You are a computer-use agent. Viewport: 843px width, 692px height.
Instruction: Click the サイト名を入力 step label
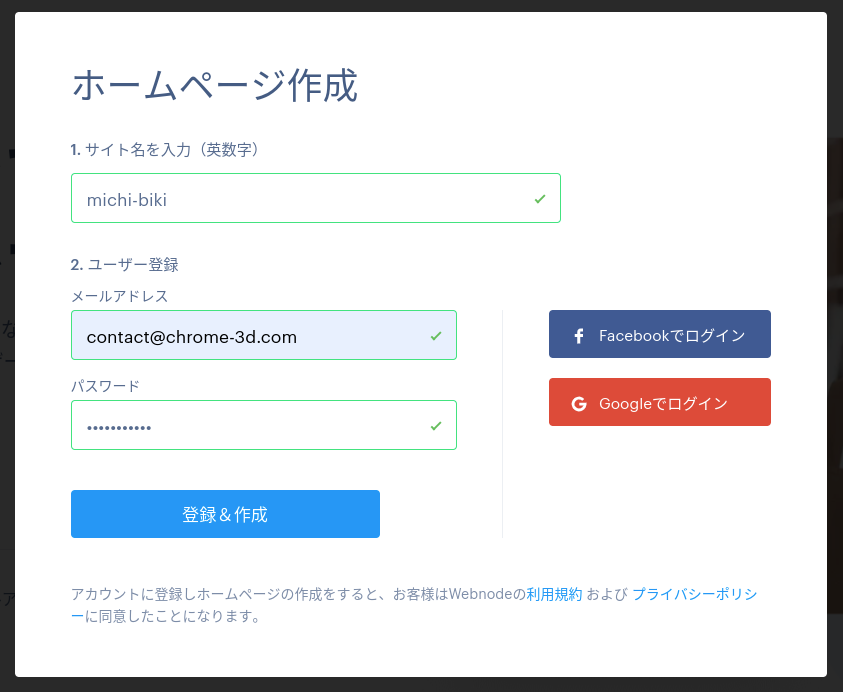[x=165, y=149]
